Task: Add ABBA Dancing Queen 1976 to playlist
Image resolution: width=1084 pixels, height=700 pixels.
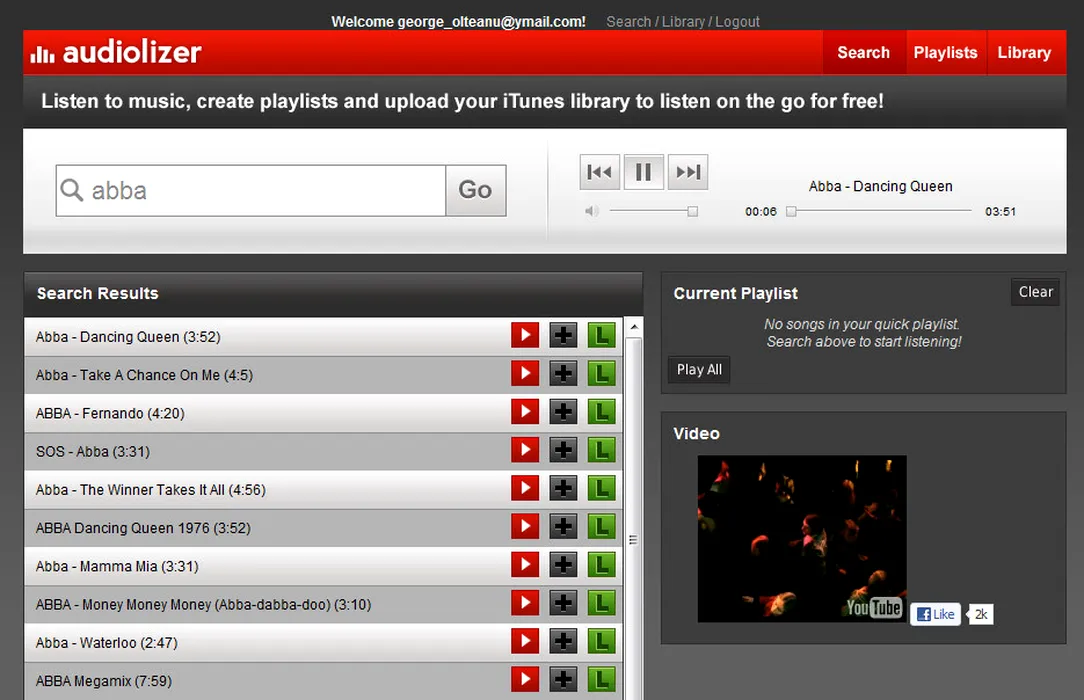Action: click(563, 527)
